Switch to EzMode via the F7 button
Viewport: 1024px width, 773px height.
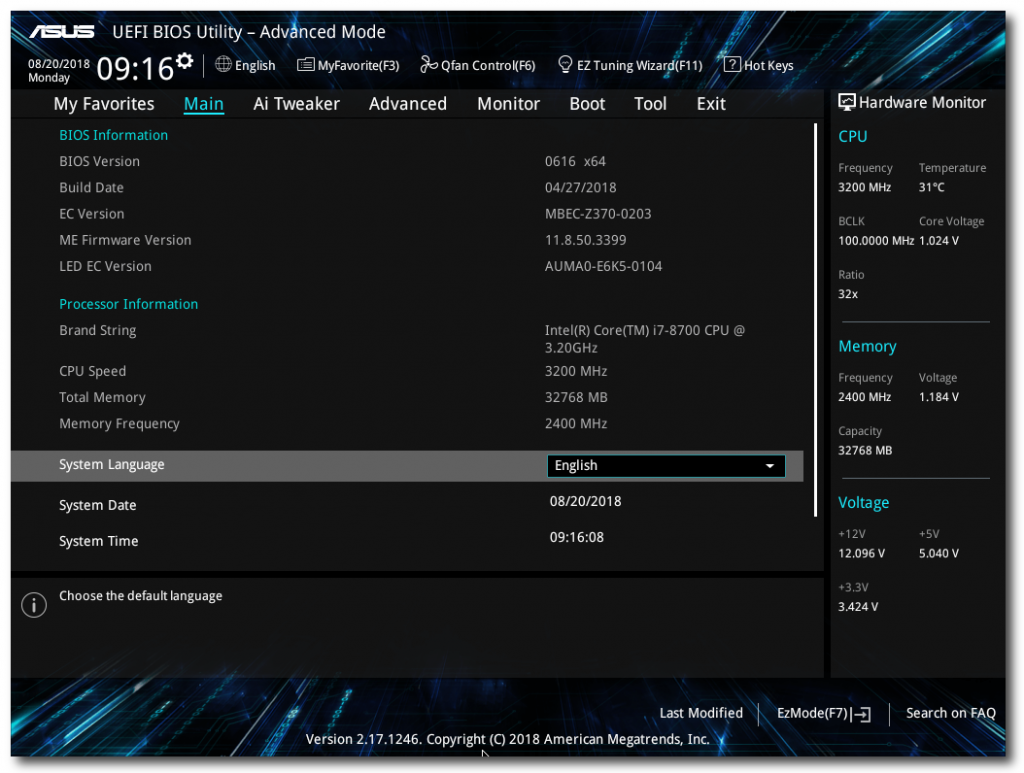tap(822, 713)
